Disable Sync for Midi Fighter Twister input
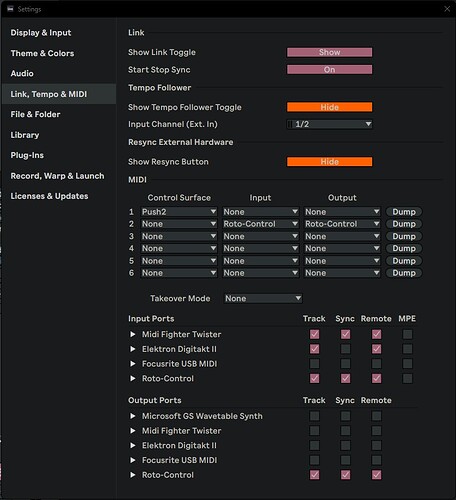456x500 pixels. pos(345,334)
